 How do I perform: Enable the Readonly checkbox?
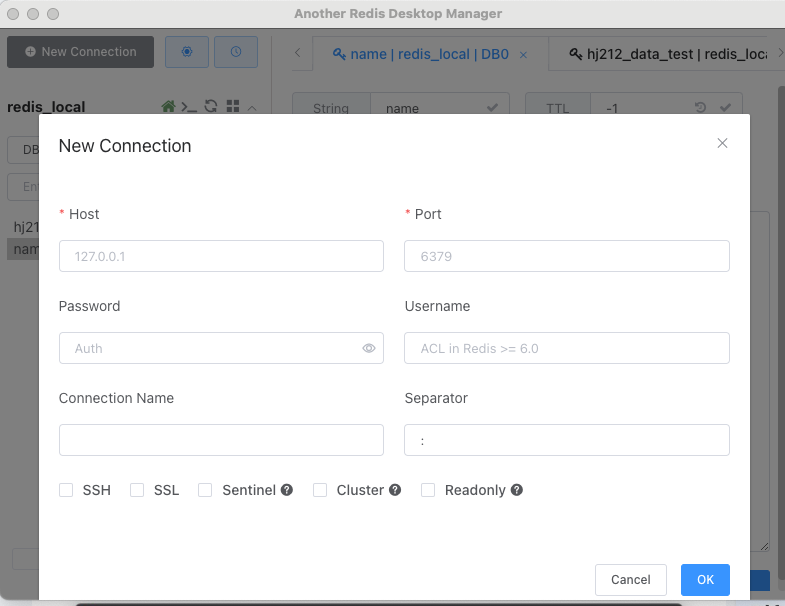pos(428,490)
